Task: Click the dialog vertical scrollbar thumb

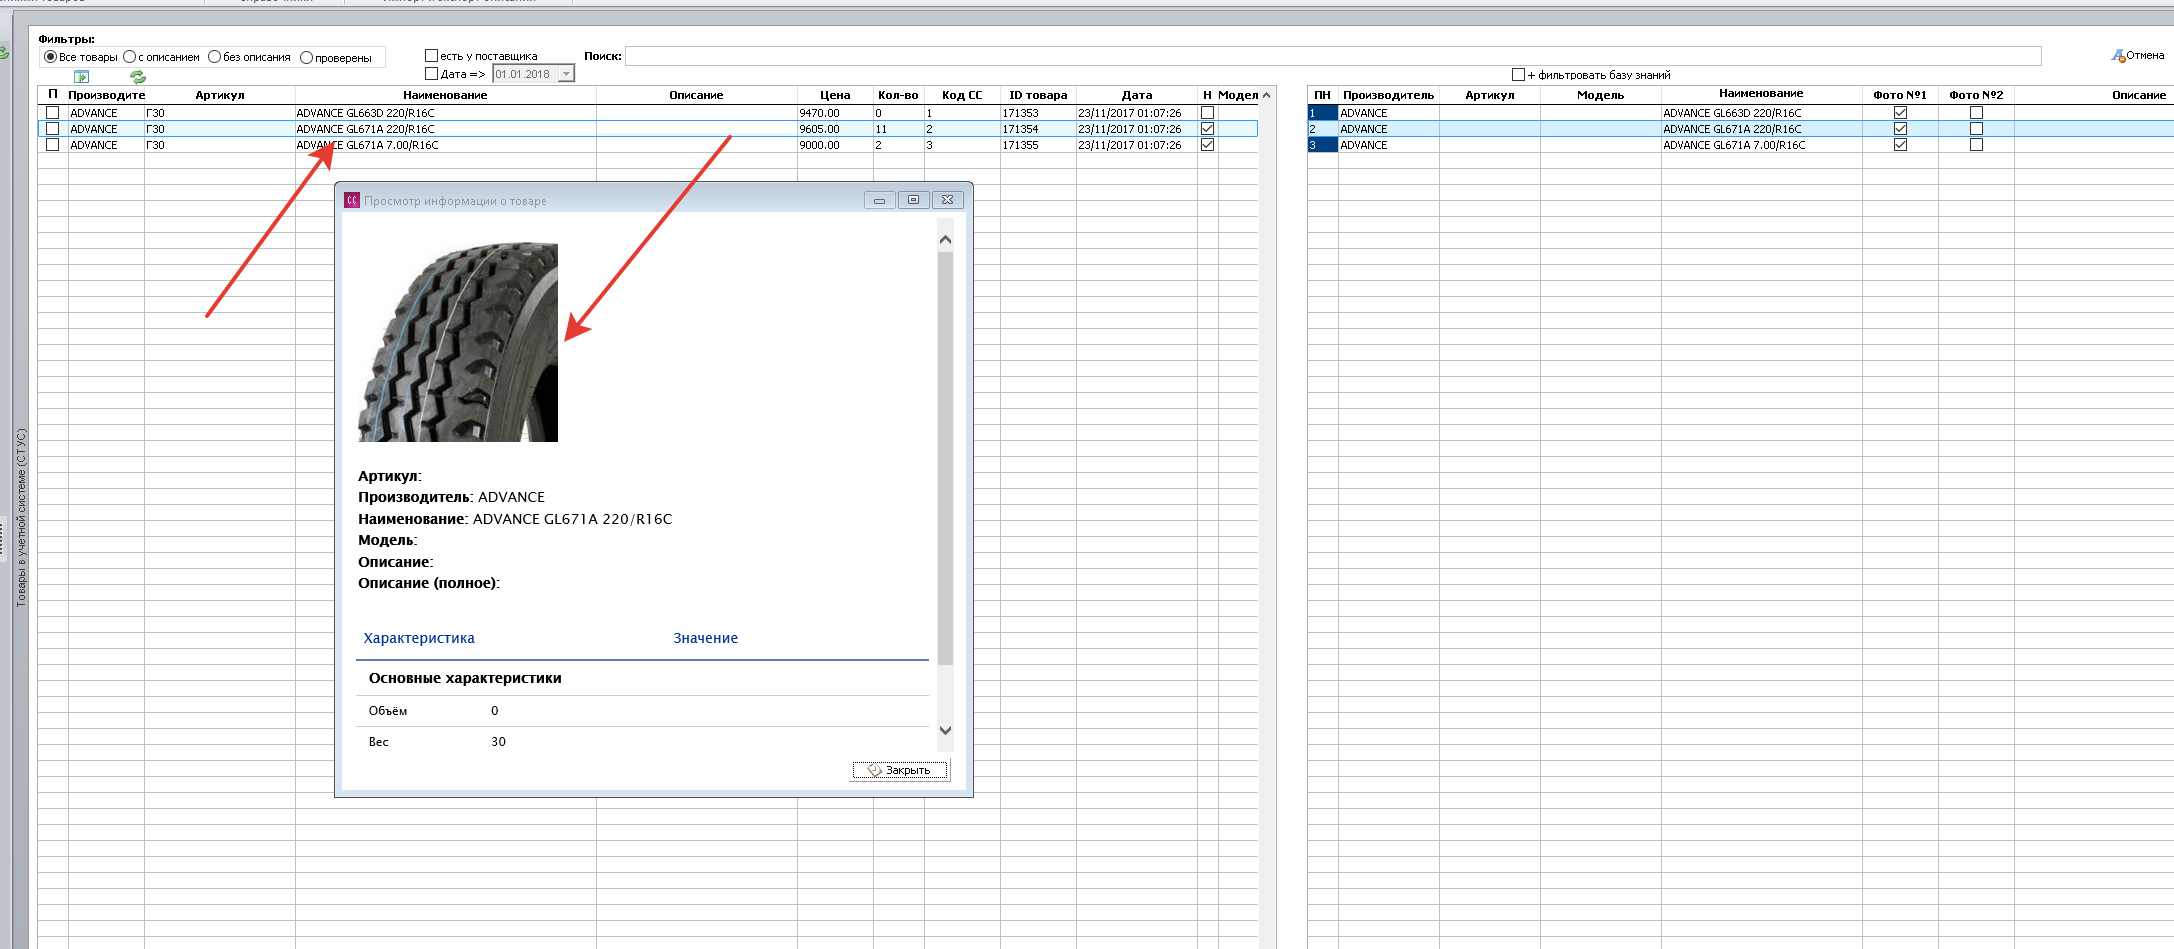Action: coord(946,458)
